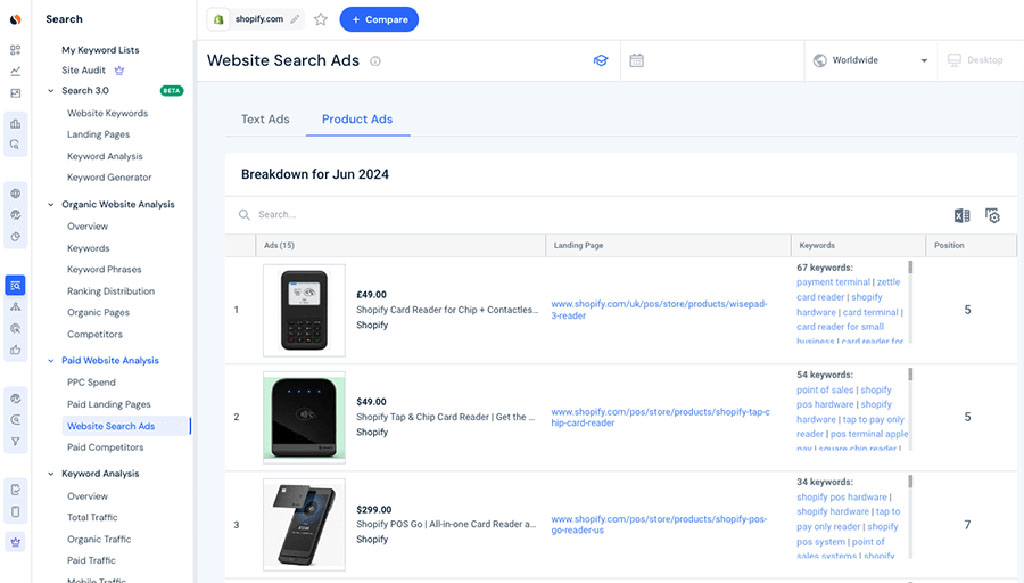Open the magnifier segment-search rail icon
This screenshot has height=583, width=1024.
pyautogui.click(x=15, y=145)
